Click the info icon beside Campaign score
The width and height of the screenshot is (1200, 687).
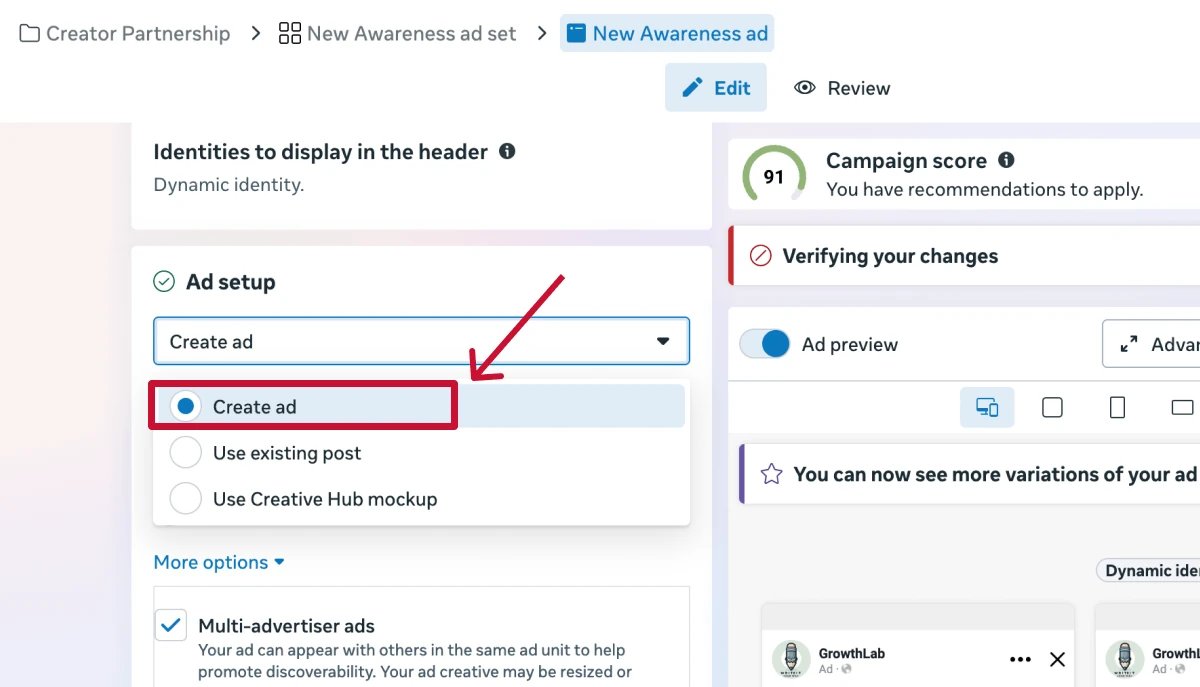point(1006,160)
